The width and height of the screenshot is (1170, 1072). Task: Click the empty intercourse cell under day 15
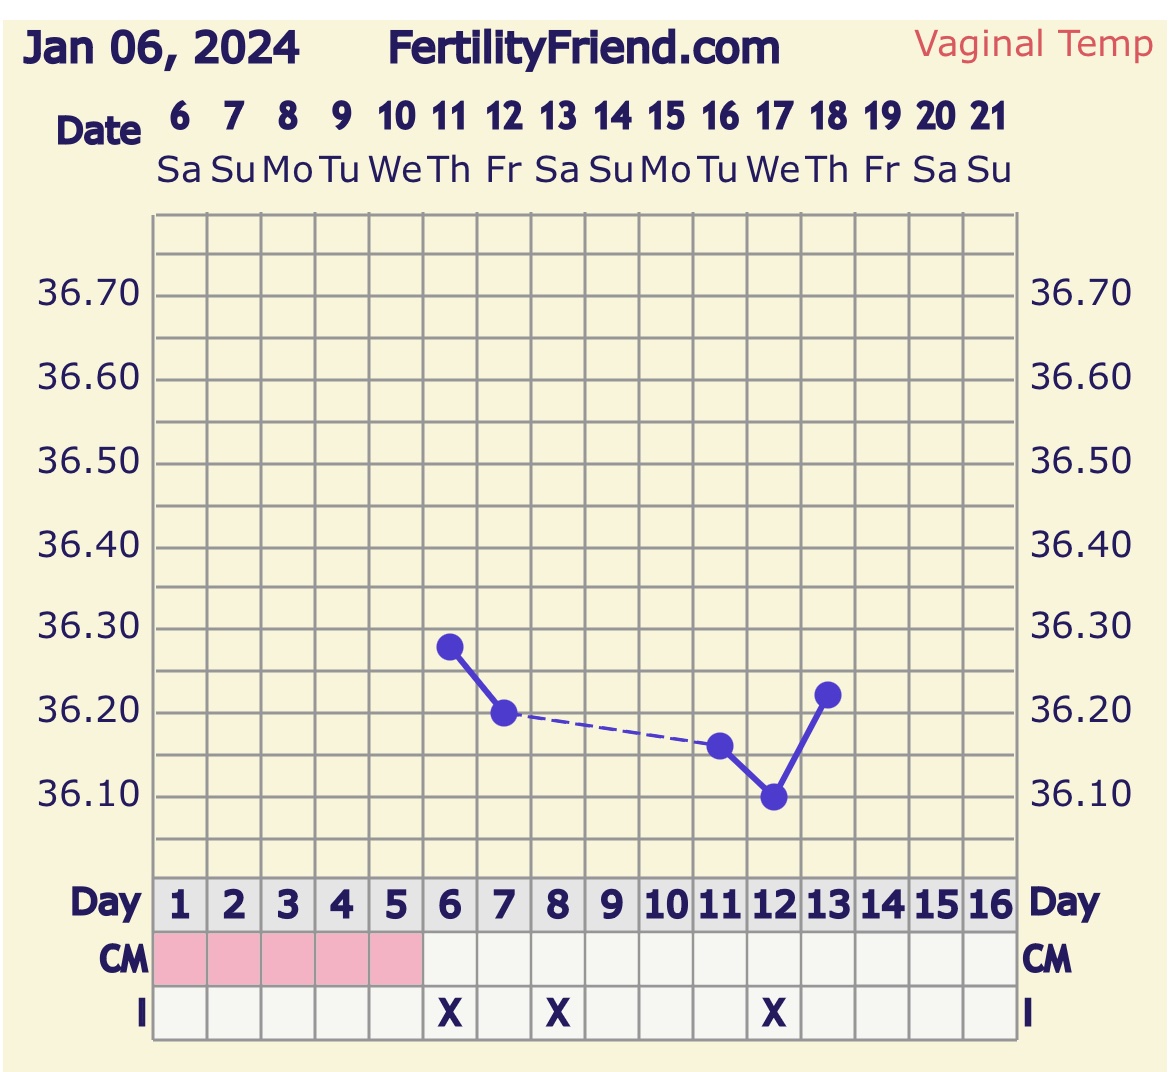[936, 1014]
